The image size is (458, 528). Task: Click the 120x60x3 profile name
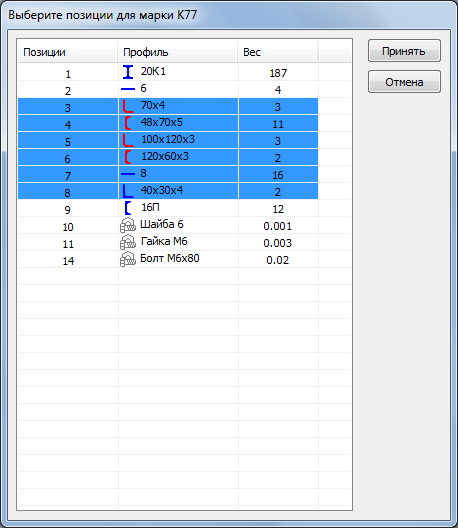coord(165,156)
